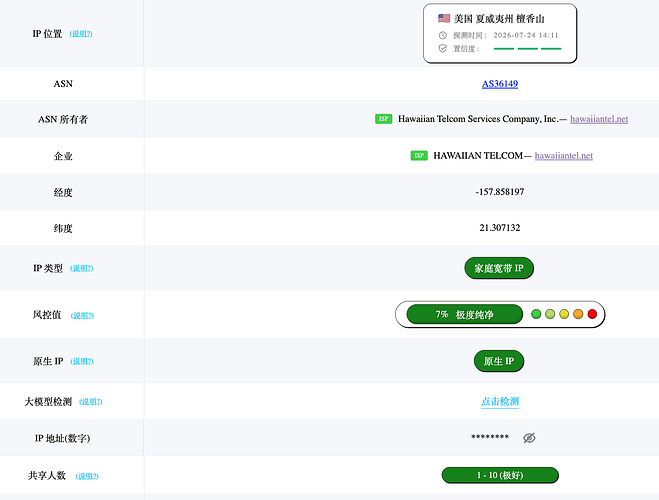Open 说明 help next to 共享人数
Image resolution: width=659 pixels, height=500 pixels.
[87, 476]
